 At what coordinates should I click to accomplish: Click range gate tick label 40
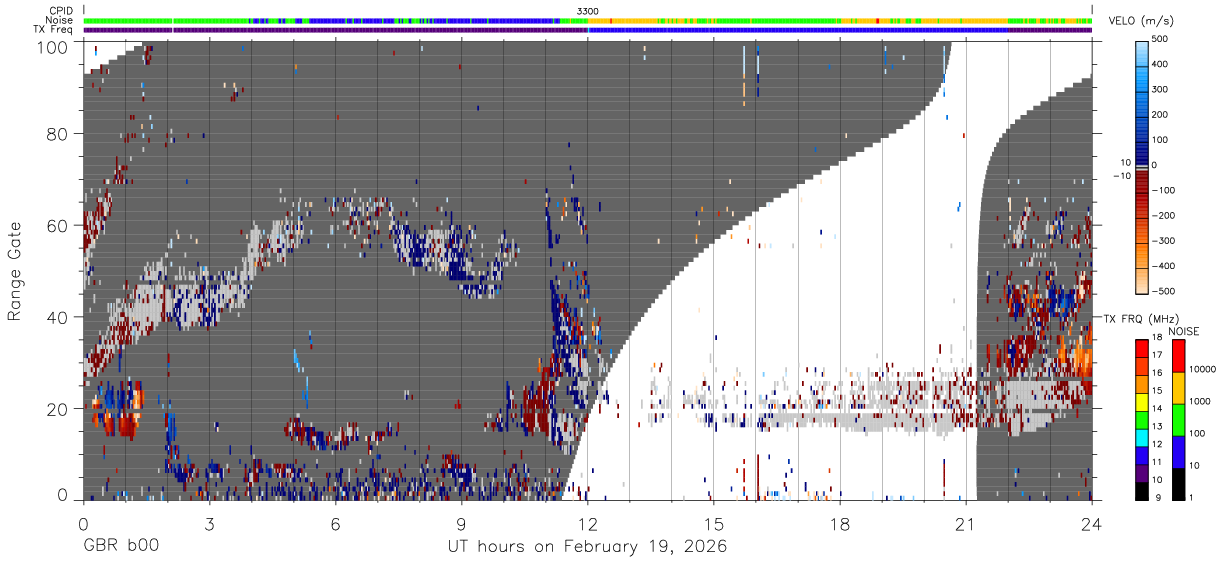[58, 317]
